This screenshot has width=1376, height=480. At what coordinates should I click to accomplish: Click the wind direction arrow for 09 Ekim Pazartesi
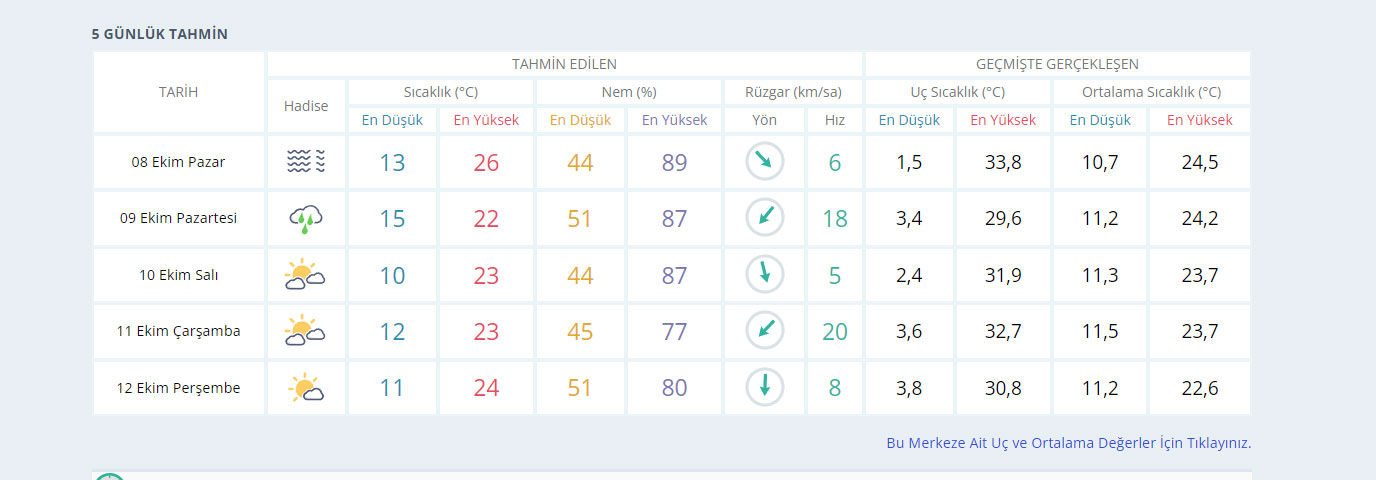click(x=765, y=218)
